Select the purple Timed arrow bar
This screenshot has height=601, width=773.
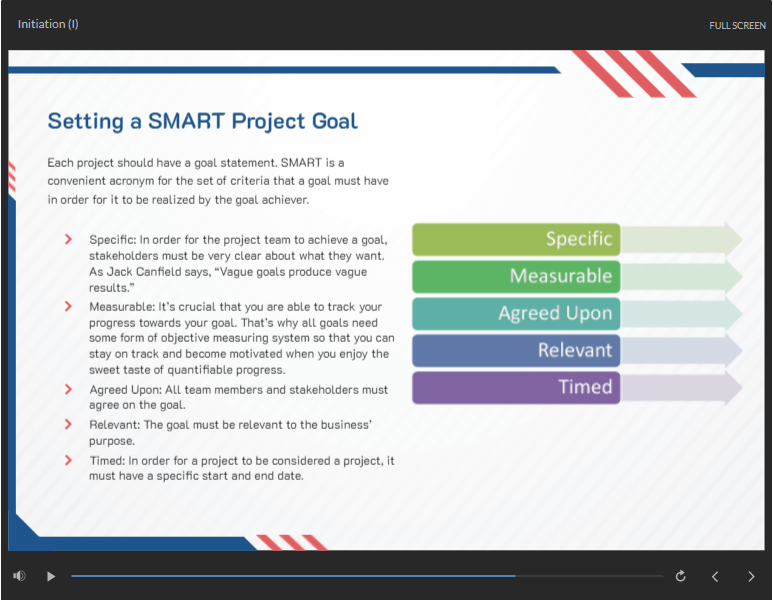click(577, 388)
